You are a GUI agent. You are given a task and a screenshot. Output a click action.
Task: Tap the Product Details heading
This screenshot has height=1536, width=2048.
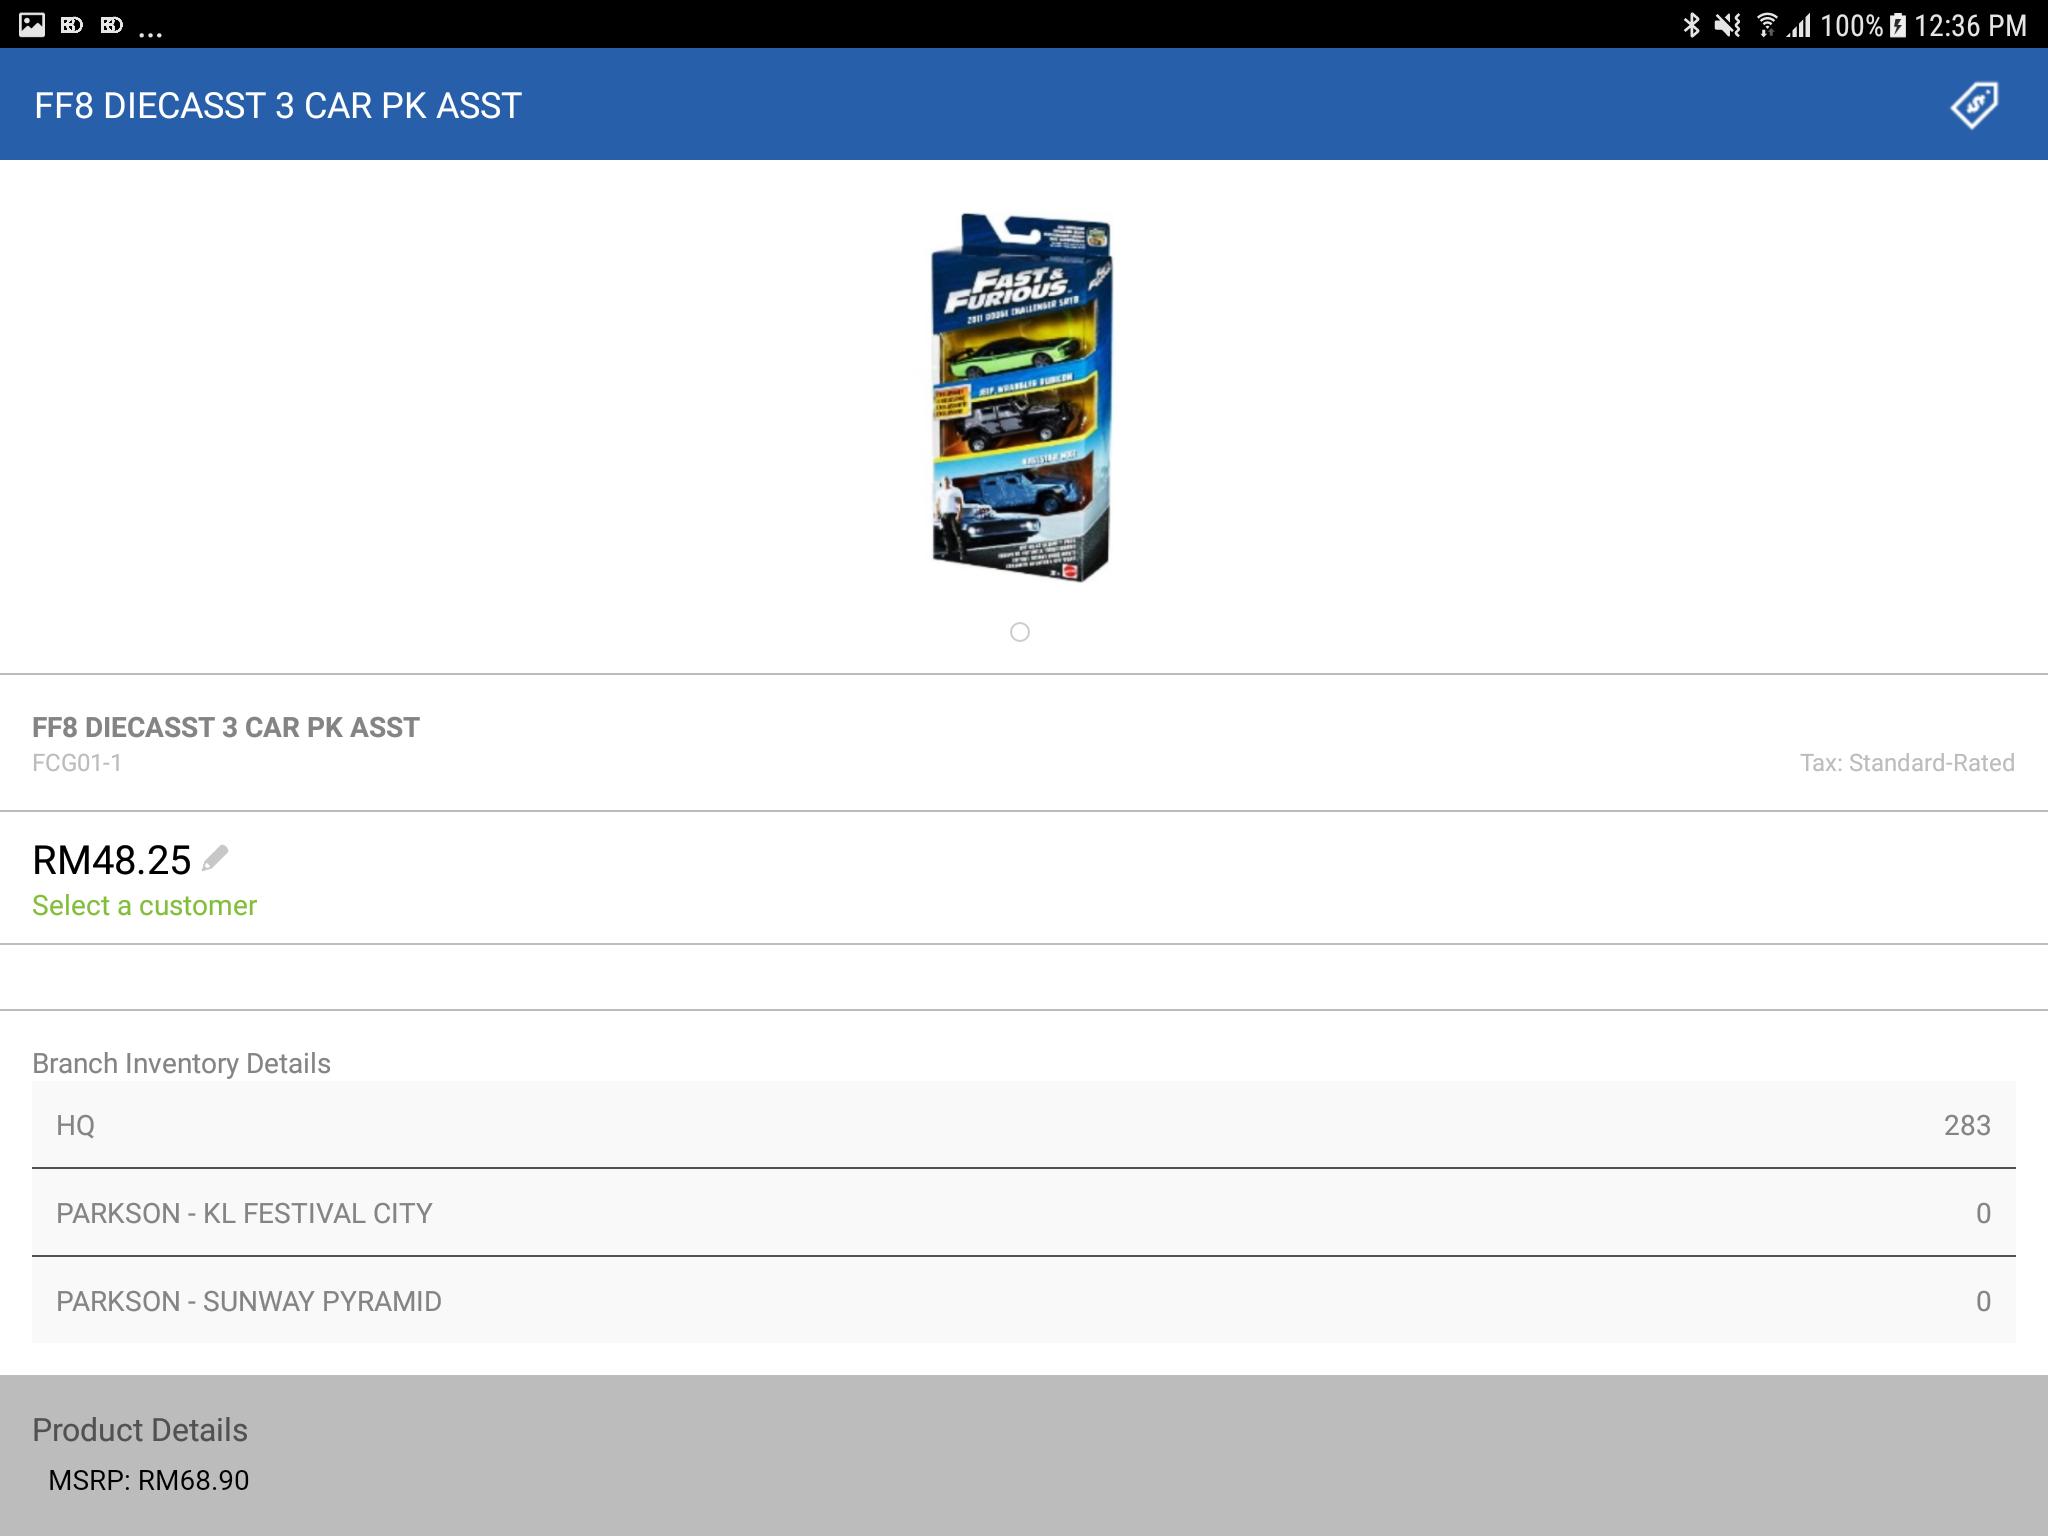[x=140, y=1430]
